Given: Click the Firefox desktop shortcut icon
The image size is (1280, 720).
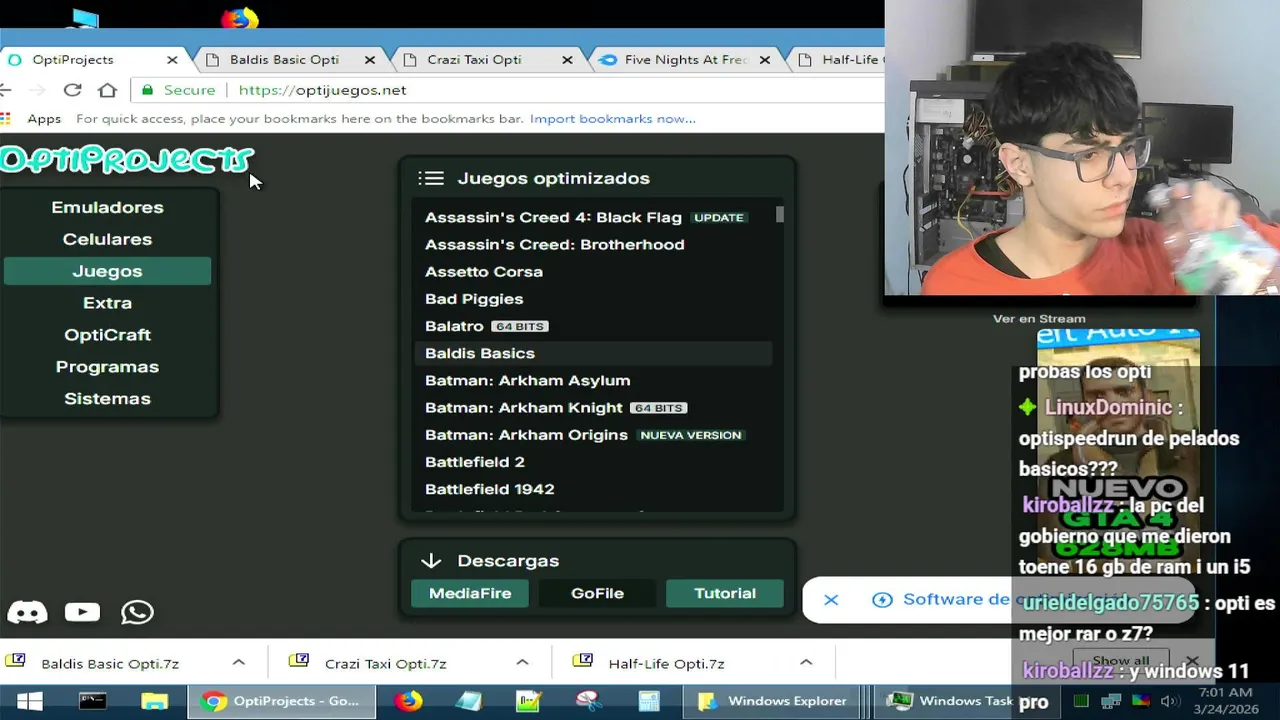Looking at the screenshot, I should (239, 17).
